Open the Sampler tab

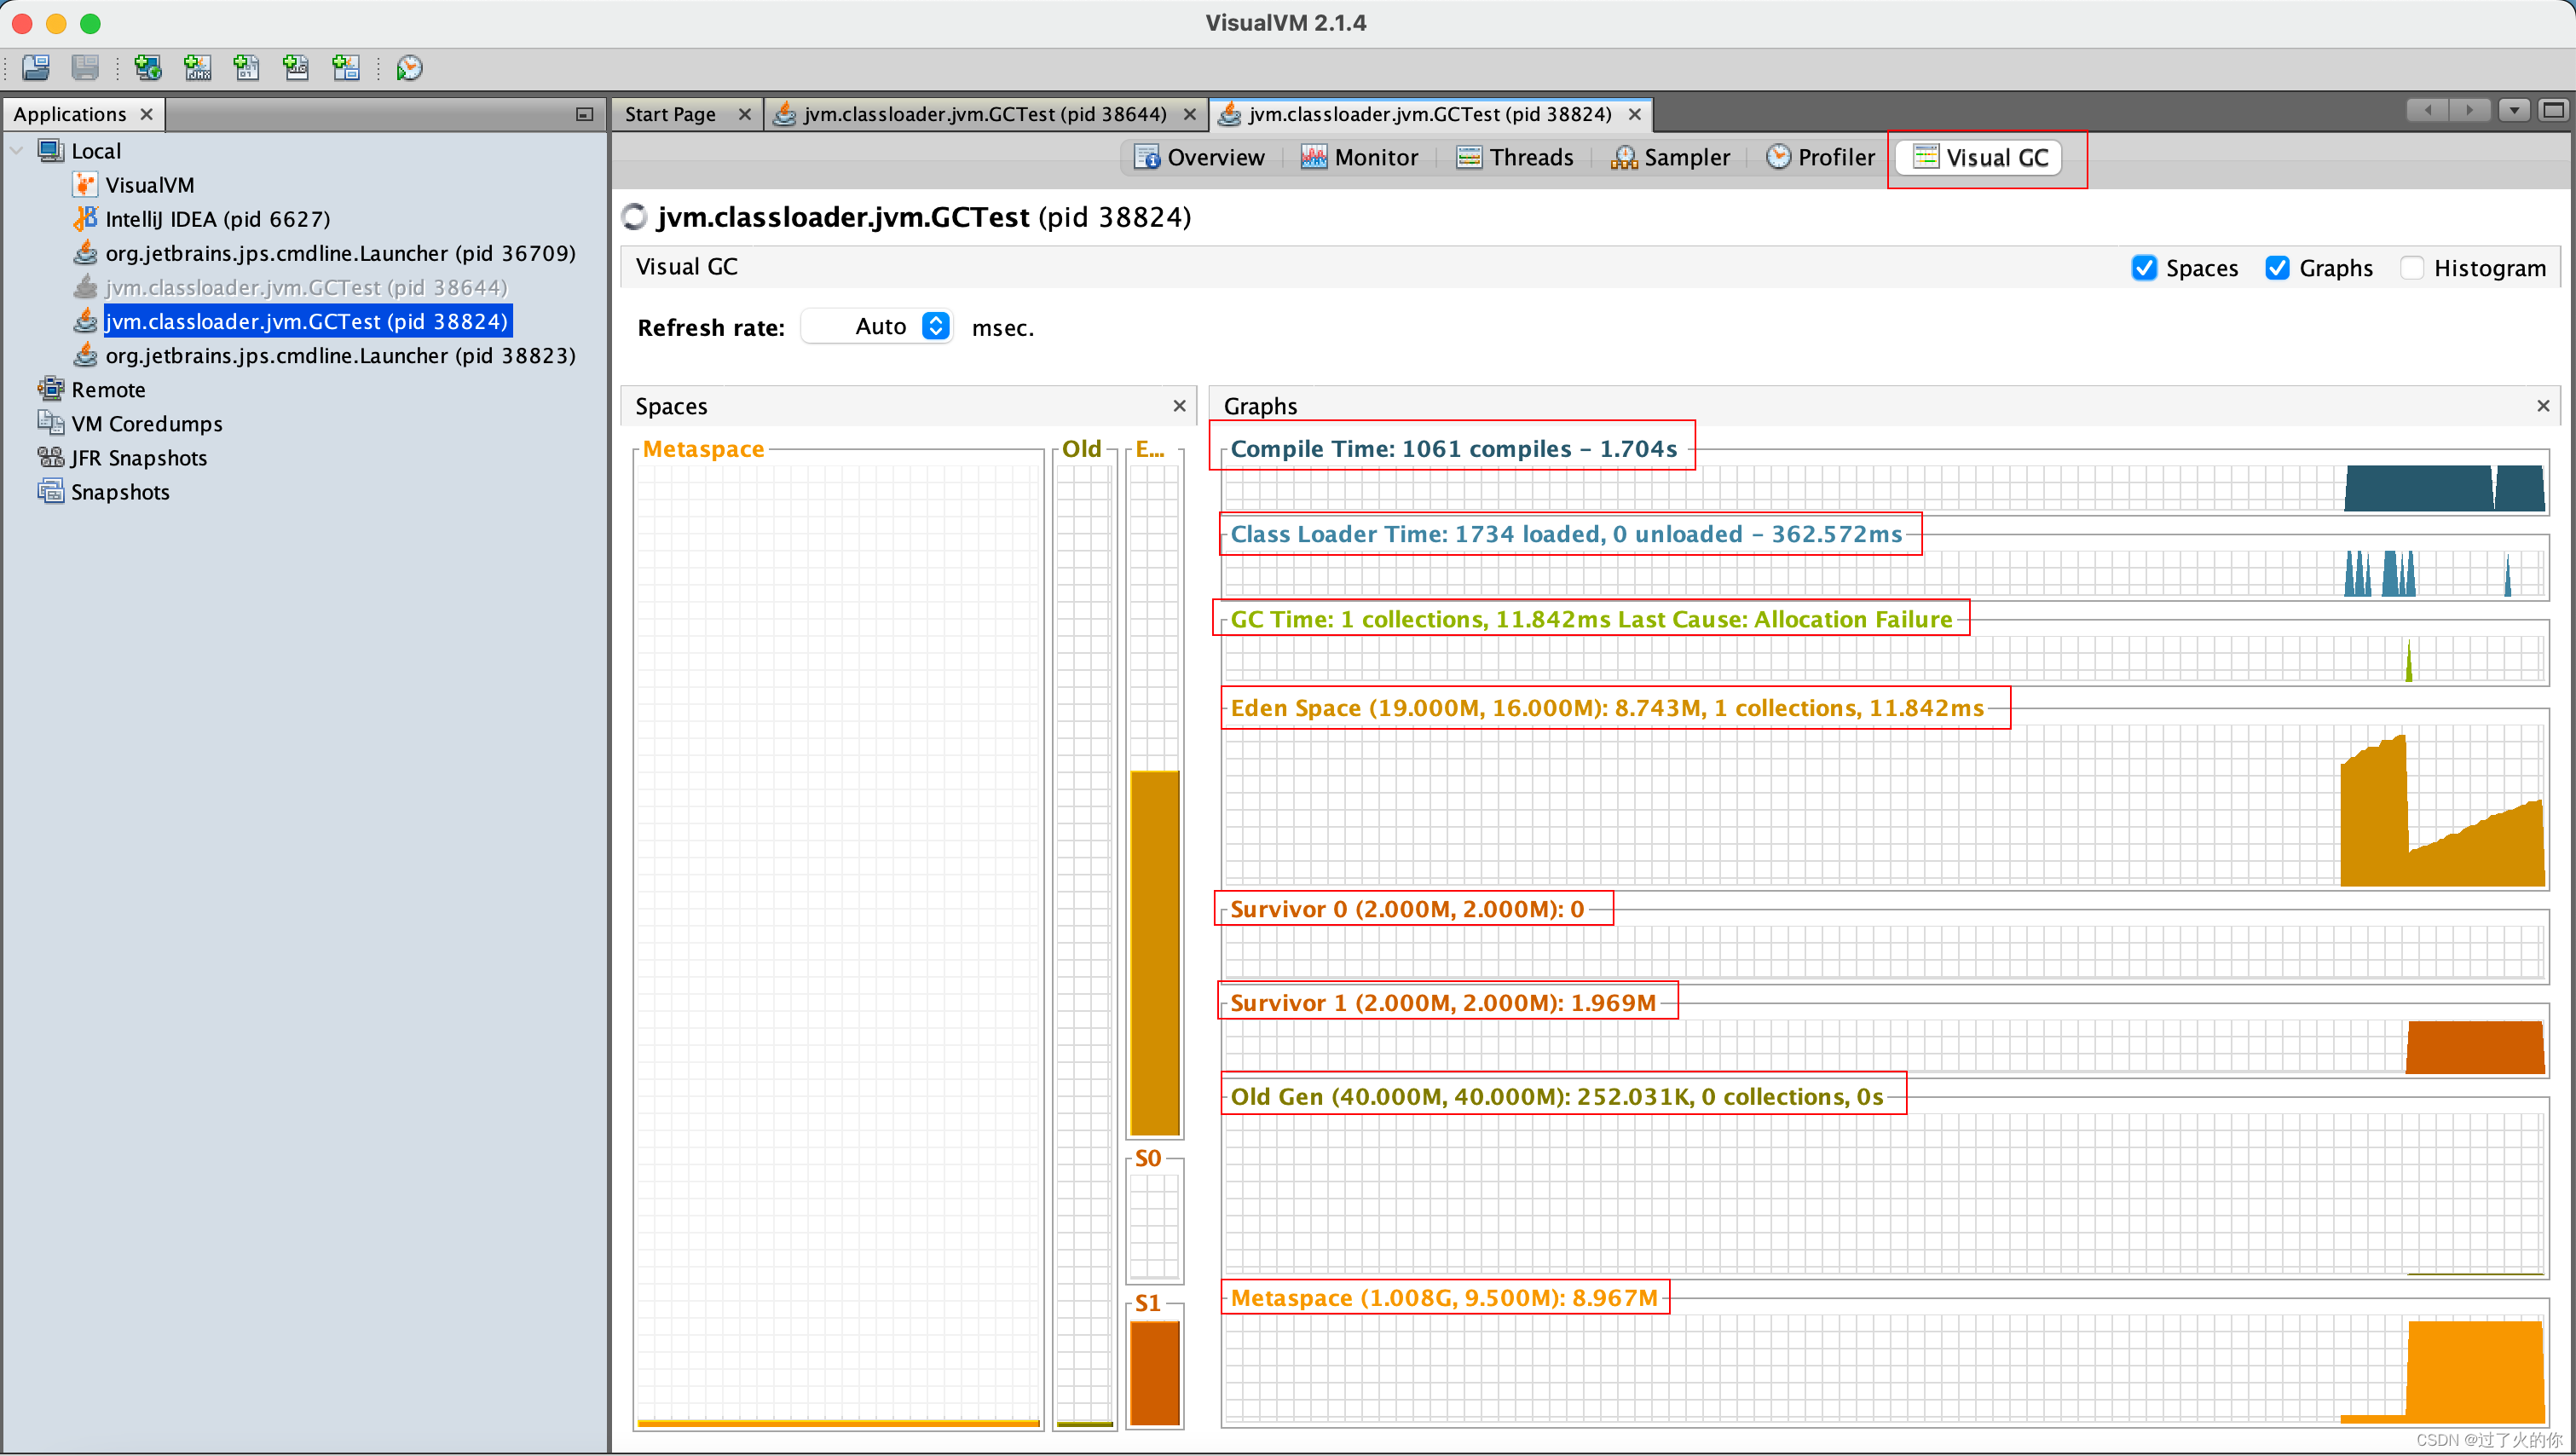(1670, 158)
